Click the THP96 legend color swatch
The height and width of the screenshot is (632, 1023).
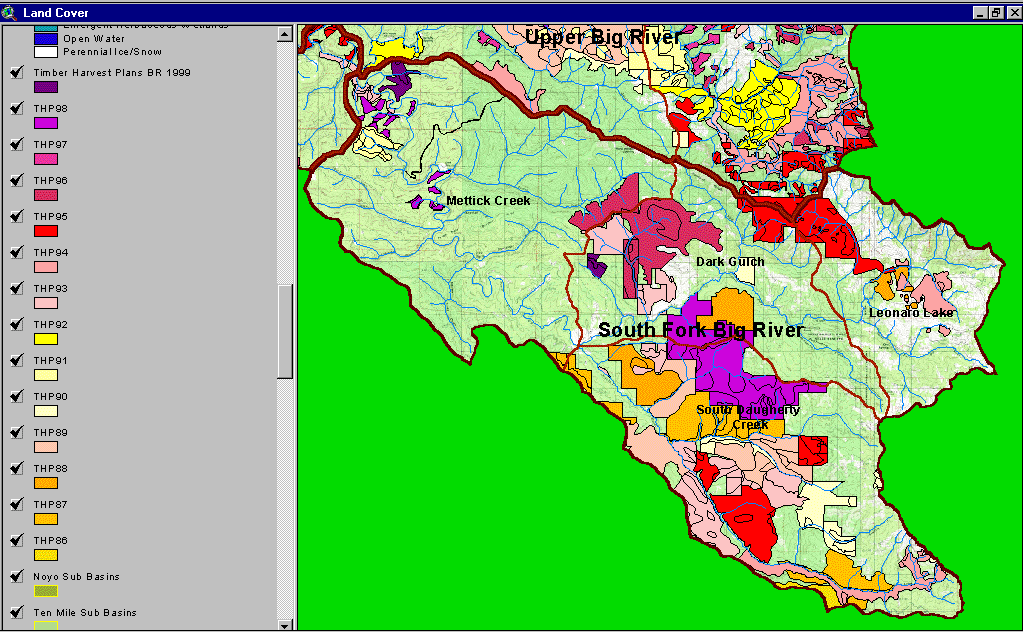46,195
